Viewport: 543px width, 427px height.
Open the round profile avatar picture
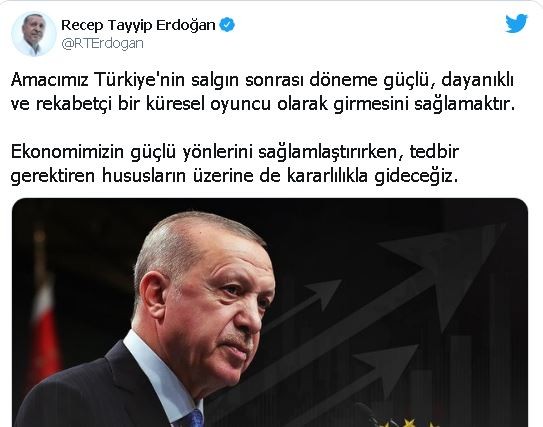pos(33,34)
